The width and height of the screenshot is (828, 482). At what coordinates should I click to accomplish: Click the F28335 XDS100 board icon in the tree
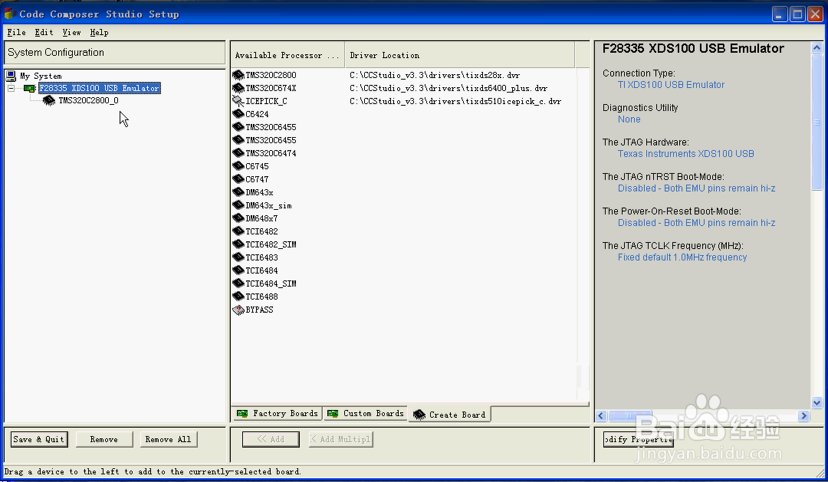click(x=30, y=88)
